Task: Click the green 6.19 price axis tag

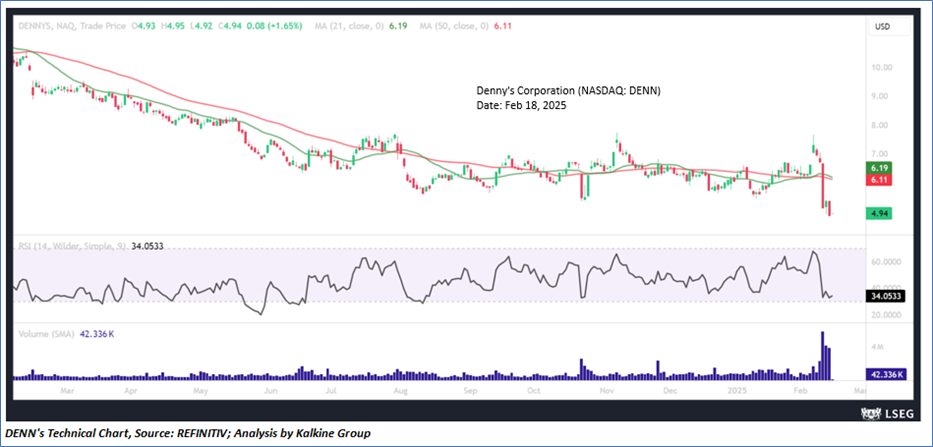Action: (878, 169)
